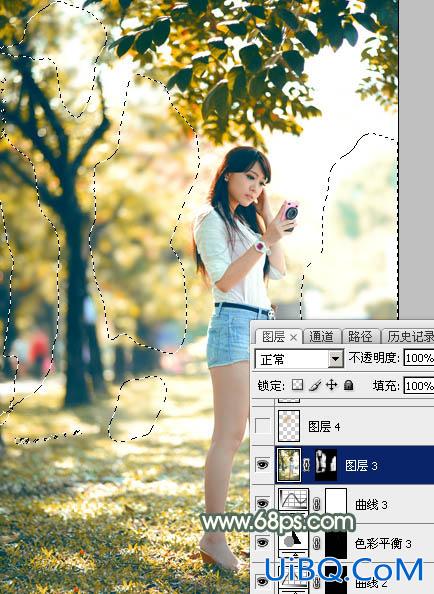This screenshot has height=594, width=434.
Task: Click the 不透明度 opacity value field
Action: pyautogui.click(x=418, y=358)
